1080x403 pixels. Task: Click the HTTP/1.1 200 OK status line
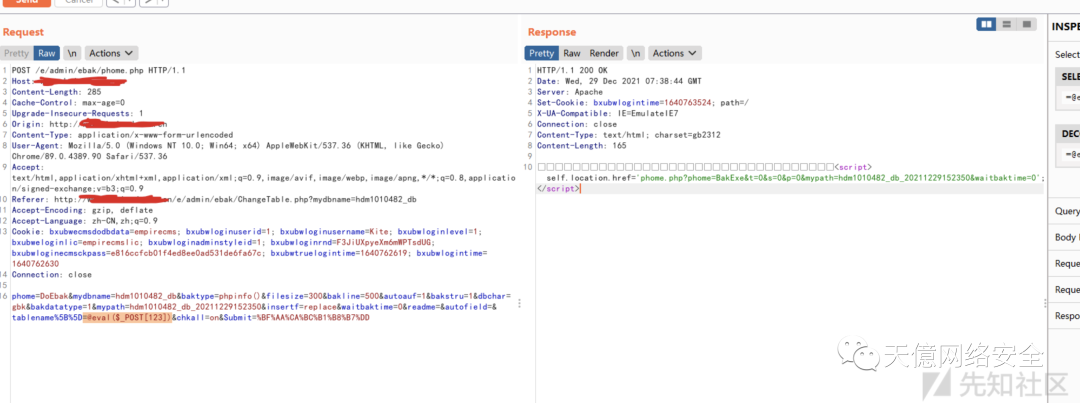[x=572, y=70]
